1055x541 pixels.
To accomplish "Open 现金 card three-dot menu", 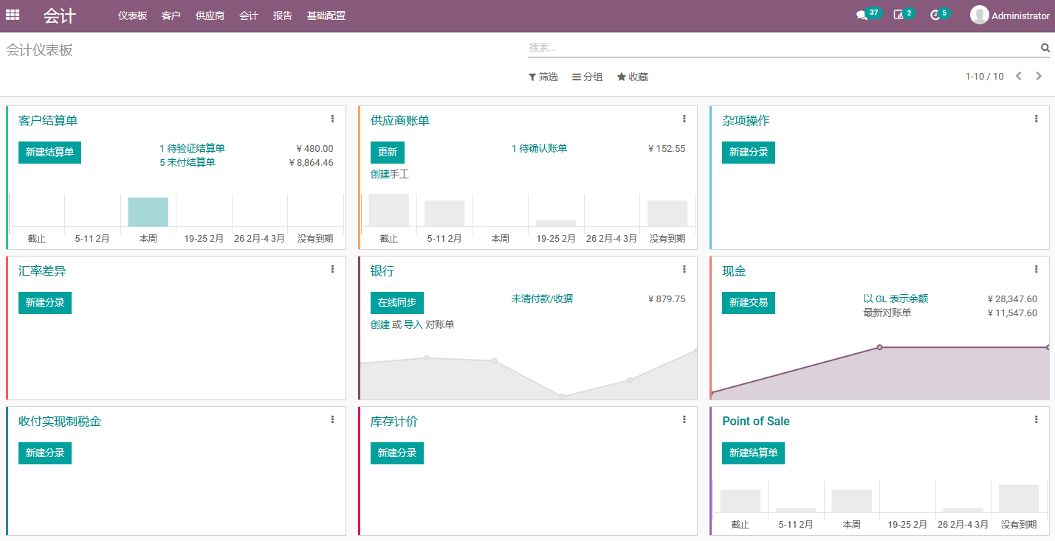I will pos(1036,269).
